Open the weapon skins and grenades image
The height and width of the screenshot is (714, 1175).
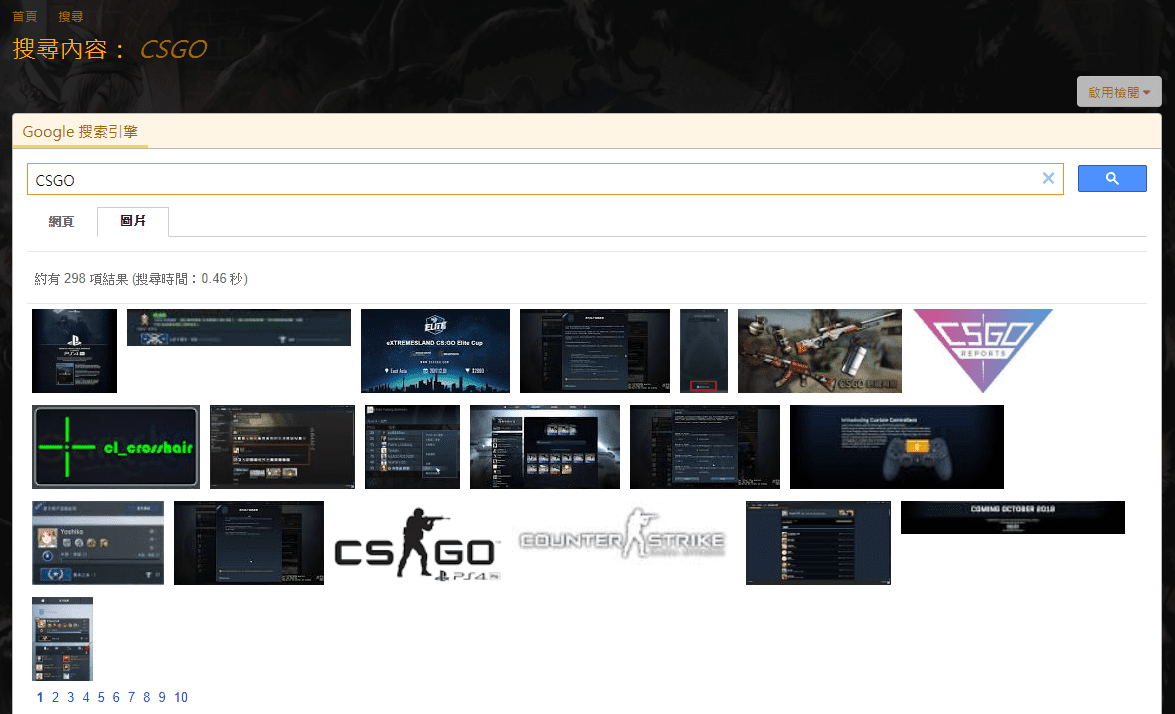point(820,351)
